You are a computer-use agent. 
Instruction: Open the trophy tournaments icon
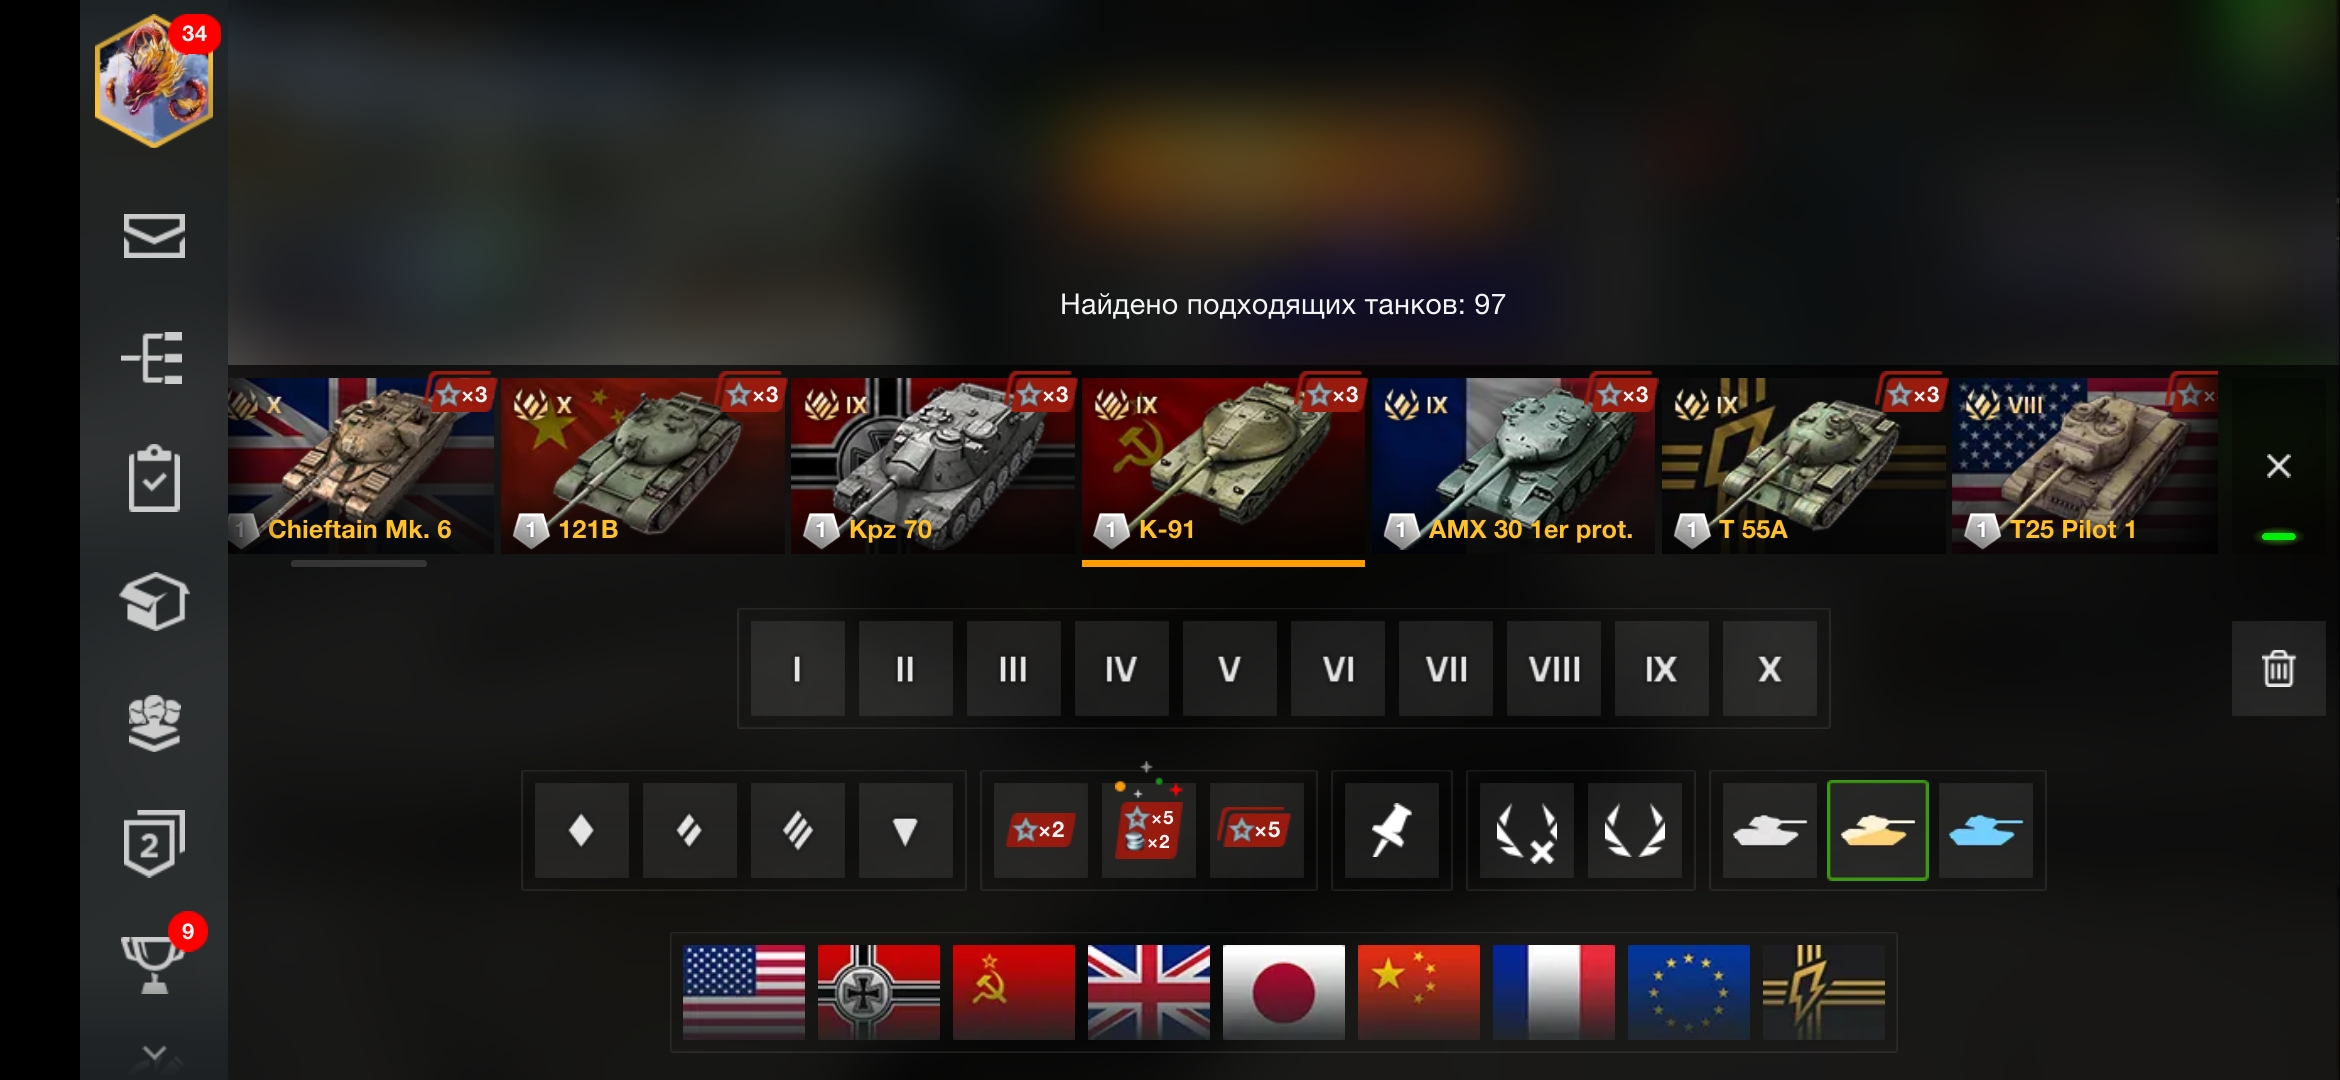point(154,964)
